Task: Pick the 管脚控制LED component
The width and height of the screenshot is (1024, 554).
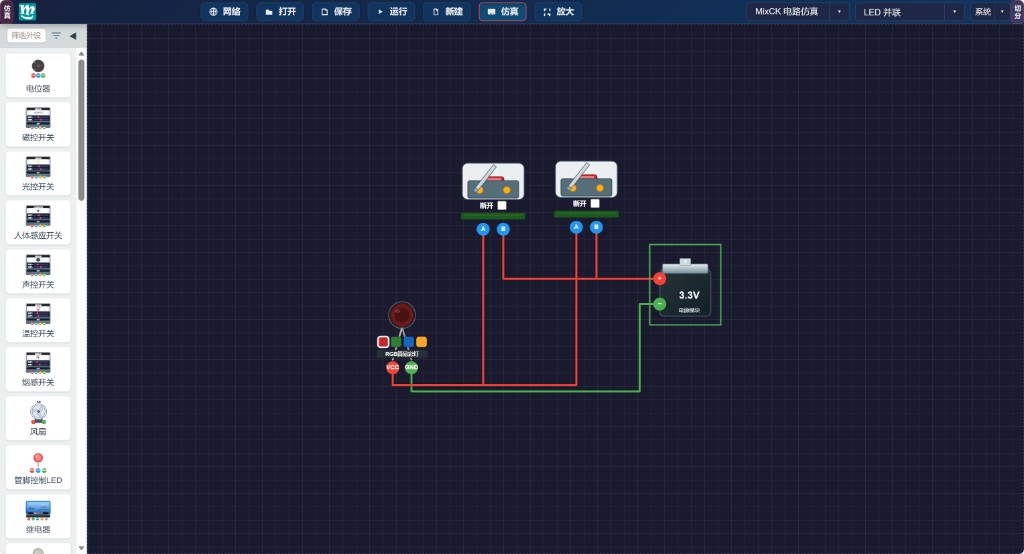Action: (x=38, y=467)
